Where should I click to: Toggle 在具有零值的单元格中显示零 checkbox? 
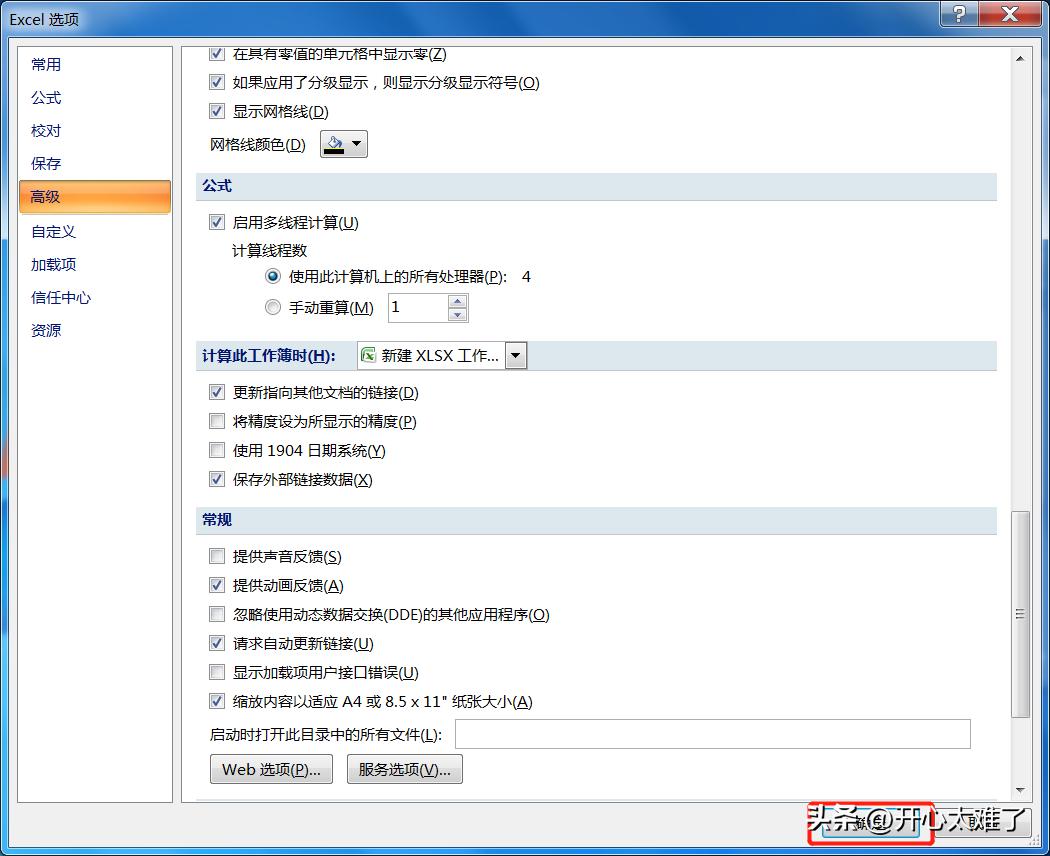point(216,54)
